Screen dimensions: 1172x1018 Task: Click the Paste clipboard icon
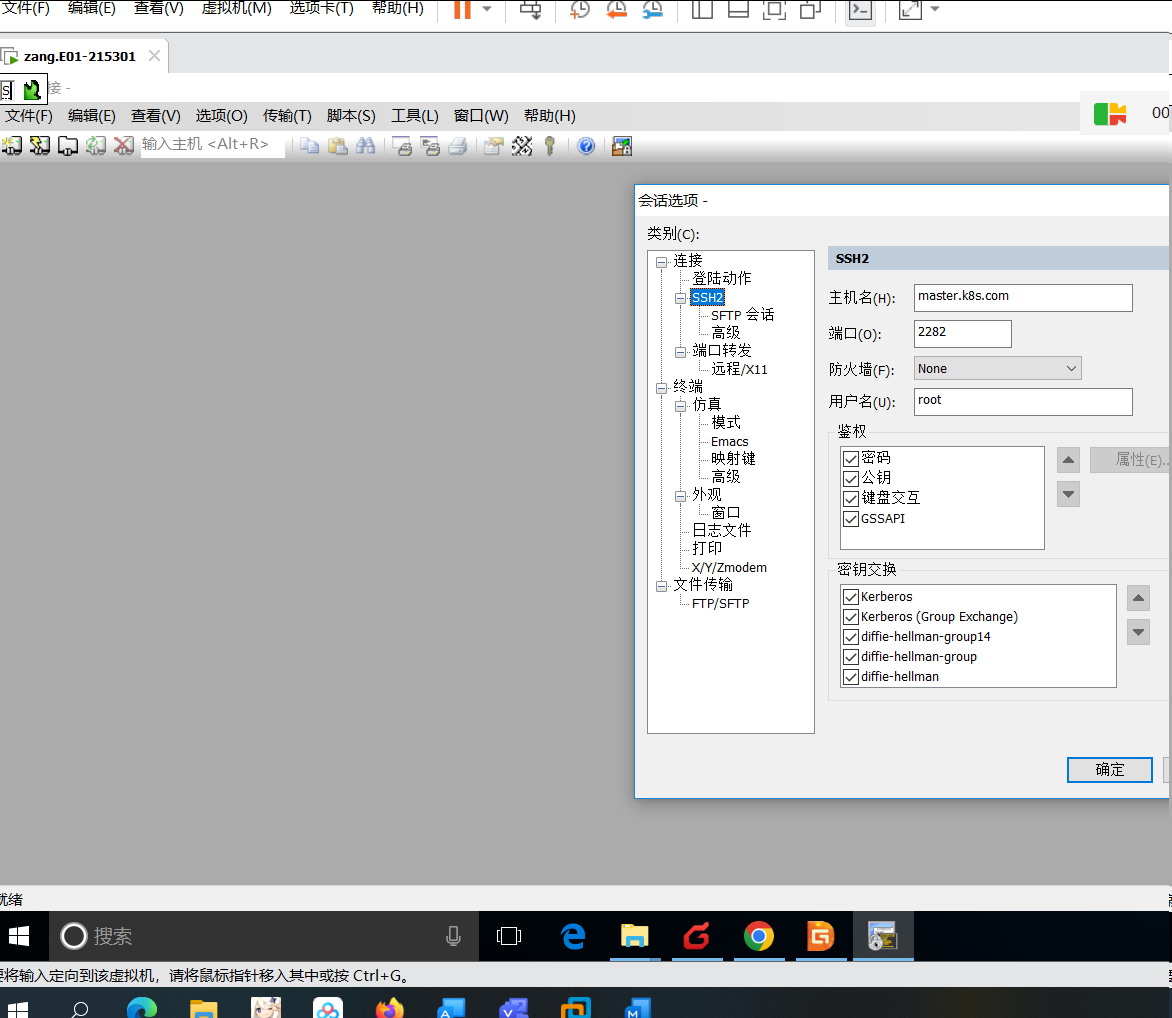338,146
